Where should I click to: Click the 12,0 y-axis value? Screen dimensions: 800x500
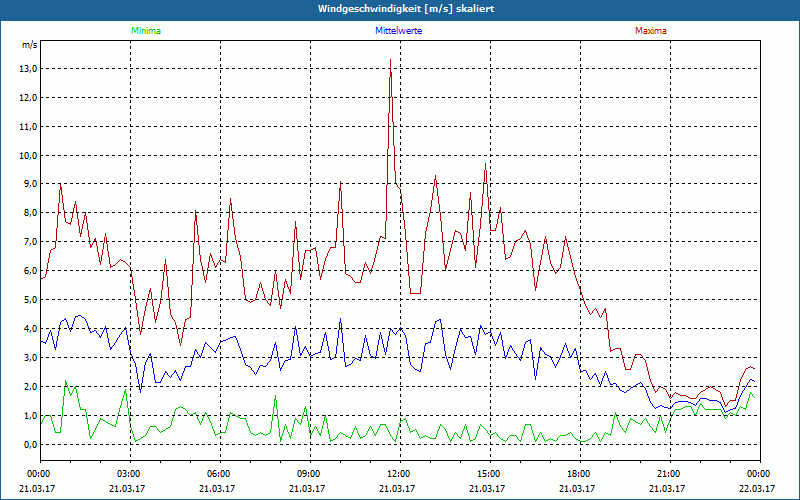pos(29,98)
